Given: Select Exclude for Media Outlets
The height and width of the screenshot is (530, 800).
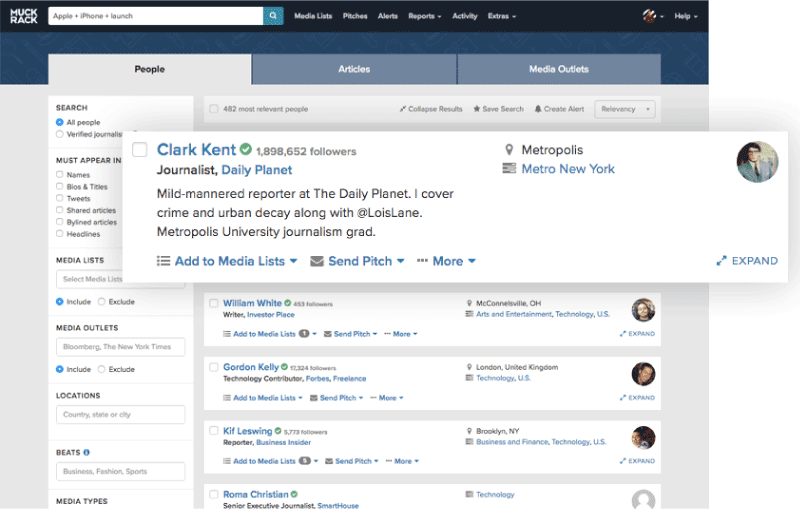Looking at the screenshot, I should point(102,369).
